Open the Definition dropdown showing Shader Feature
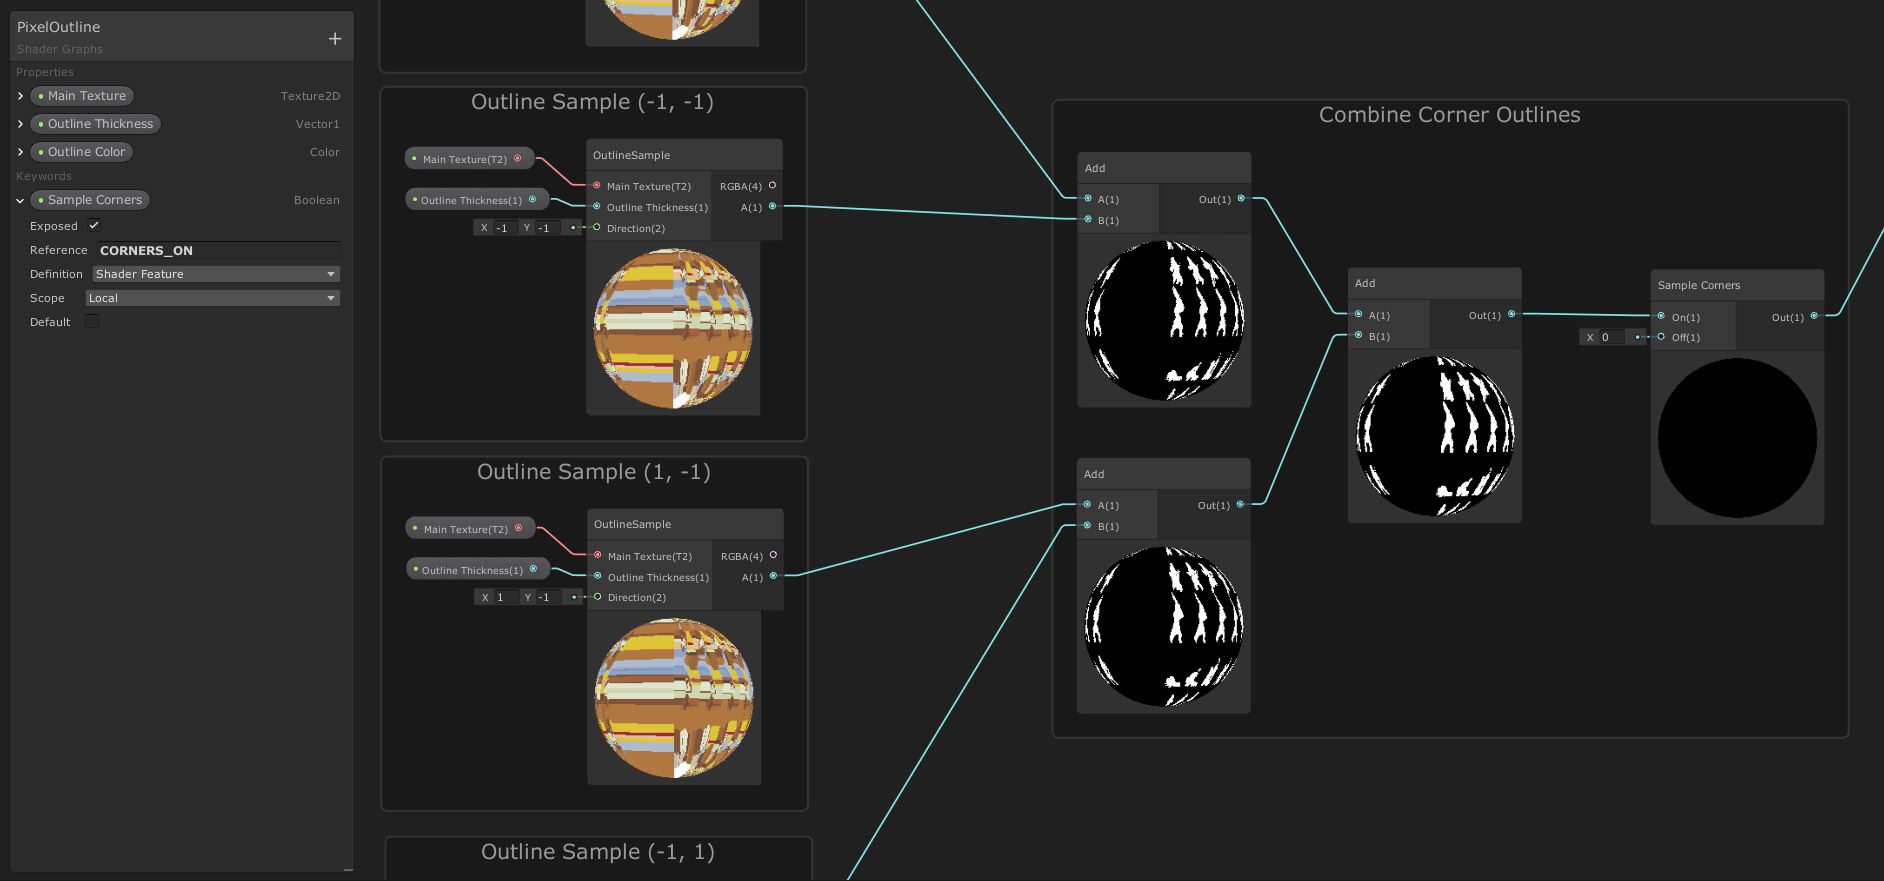Image resolution: width=1884 pixels, height=881 pixels. tap(215, 274)
